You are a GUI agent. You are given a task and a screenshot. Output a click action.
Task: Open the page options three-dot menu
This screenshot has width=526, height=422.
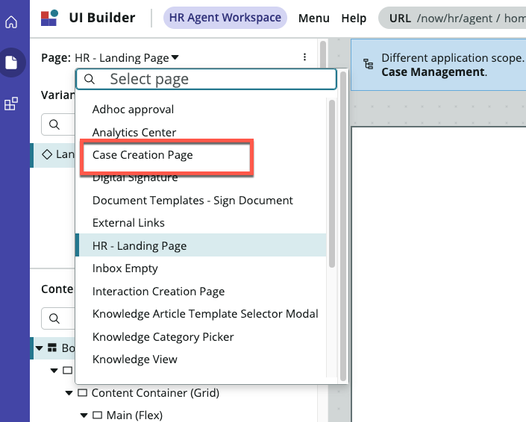click(x=305, y=57)
